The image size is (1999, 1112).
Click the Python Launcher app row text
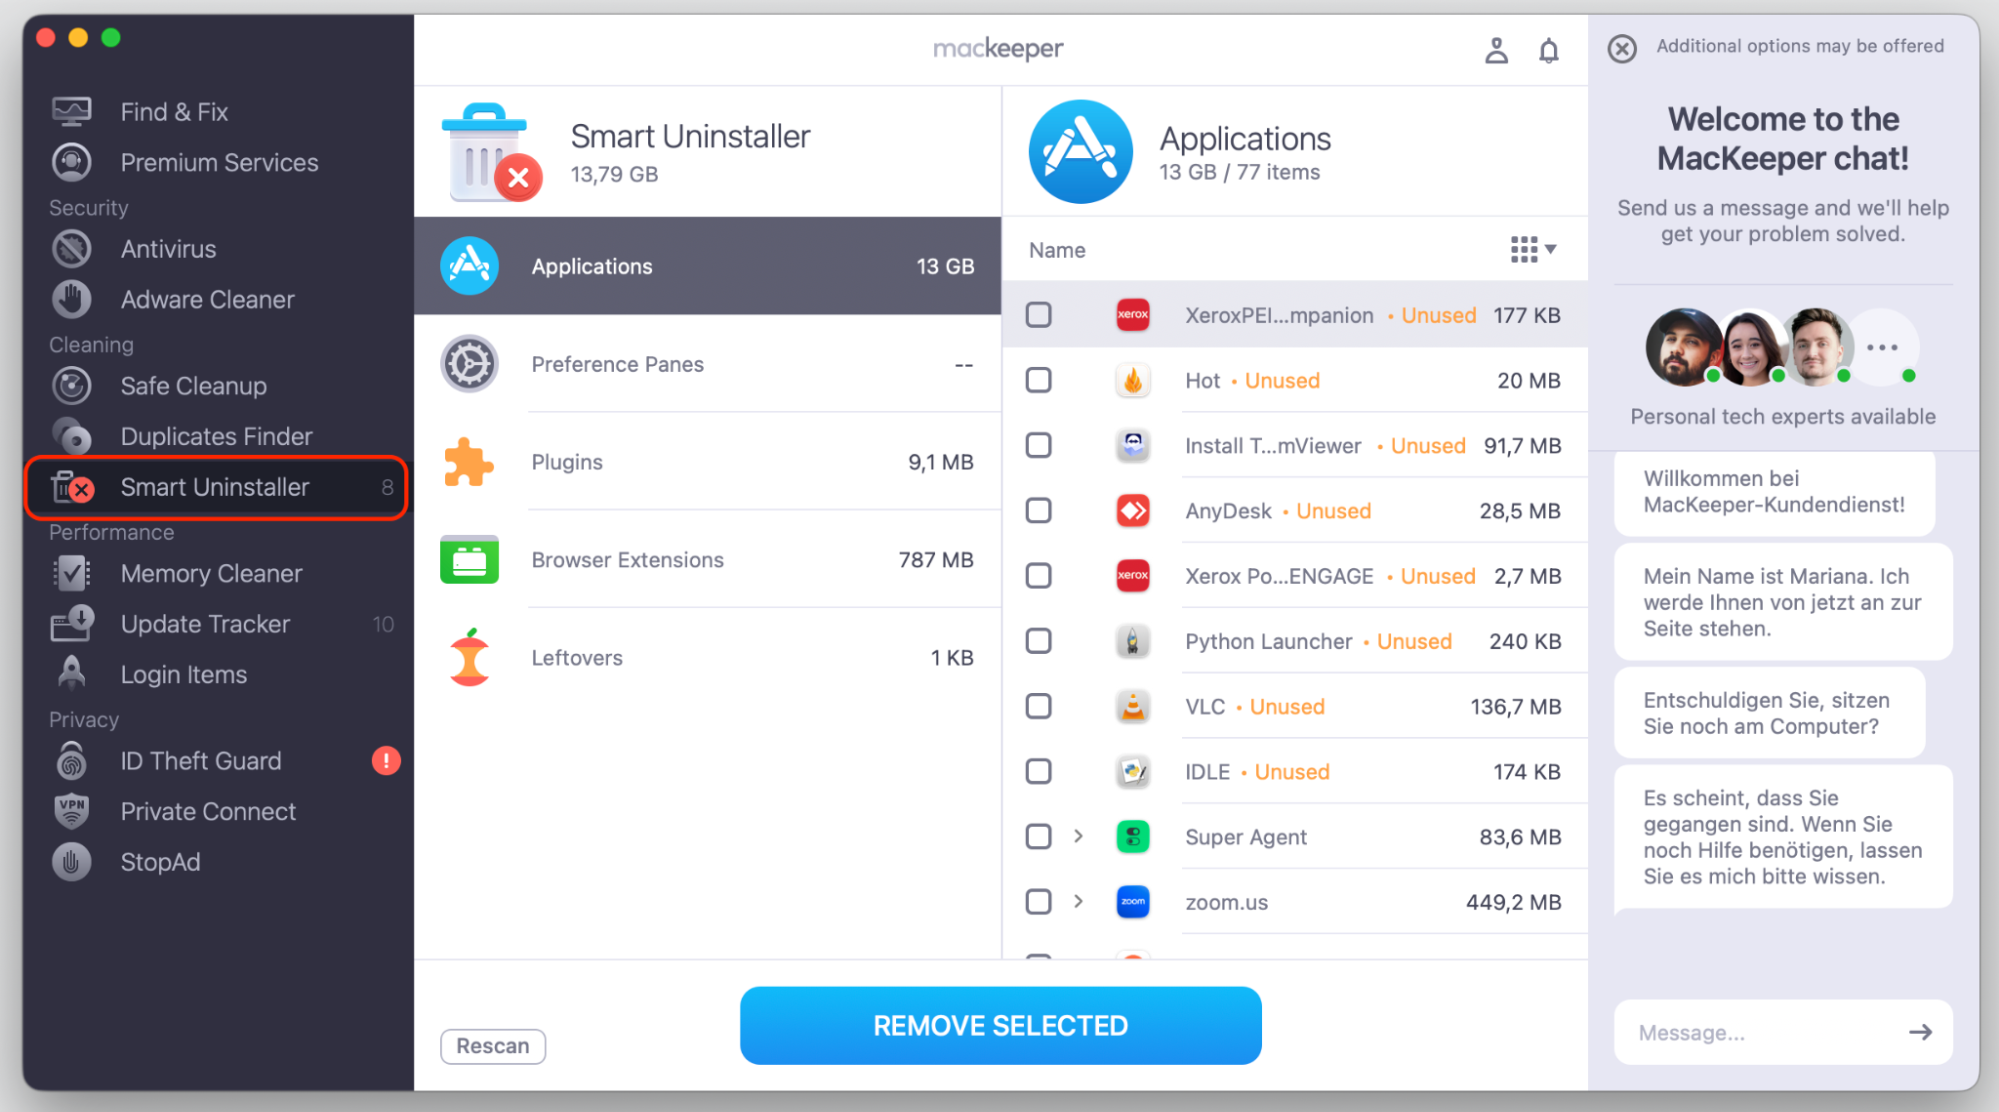click(x=1268, y=641)
